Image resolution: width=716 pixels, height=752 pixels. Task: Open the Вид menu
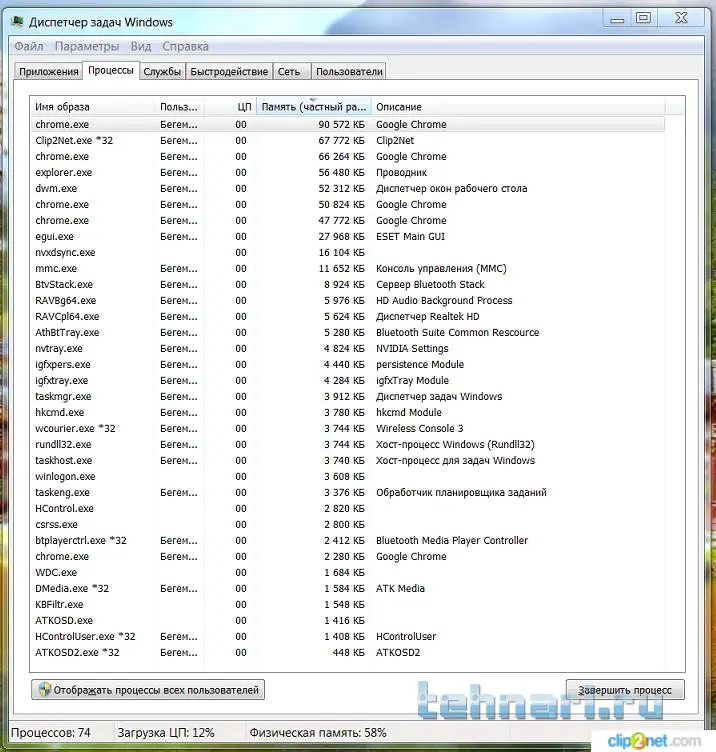141,47
